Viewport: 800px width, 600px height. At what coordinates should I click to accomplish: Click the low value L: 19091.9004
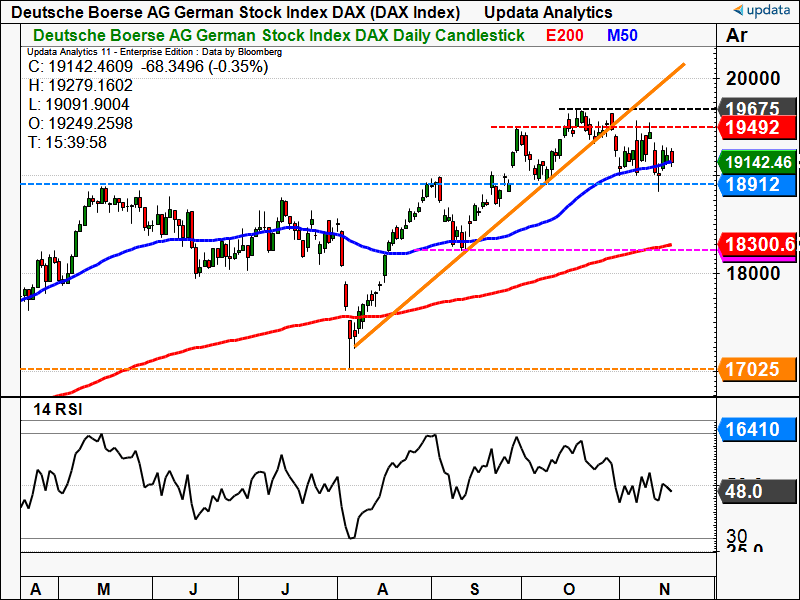pos(79,105)
